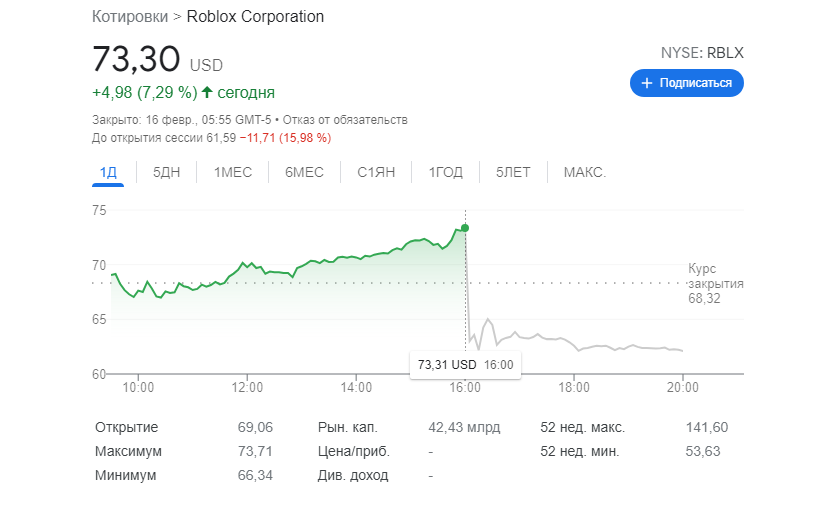Click the green dot marker on the chart
The image size is (824, 506).
click(465, 228)
